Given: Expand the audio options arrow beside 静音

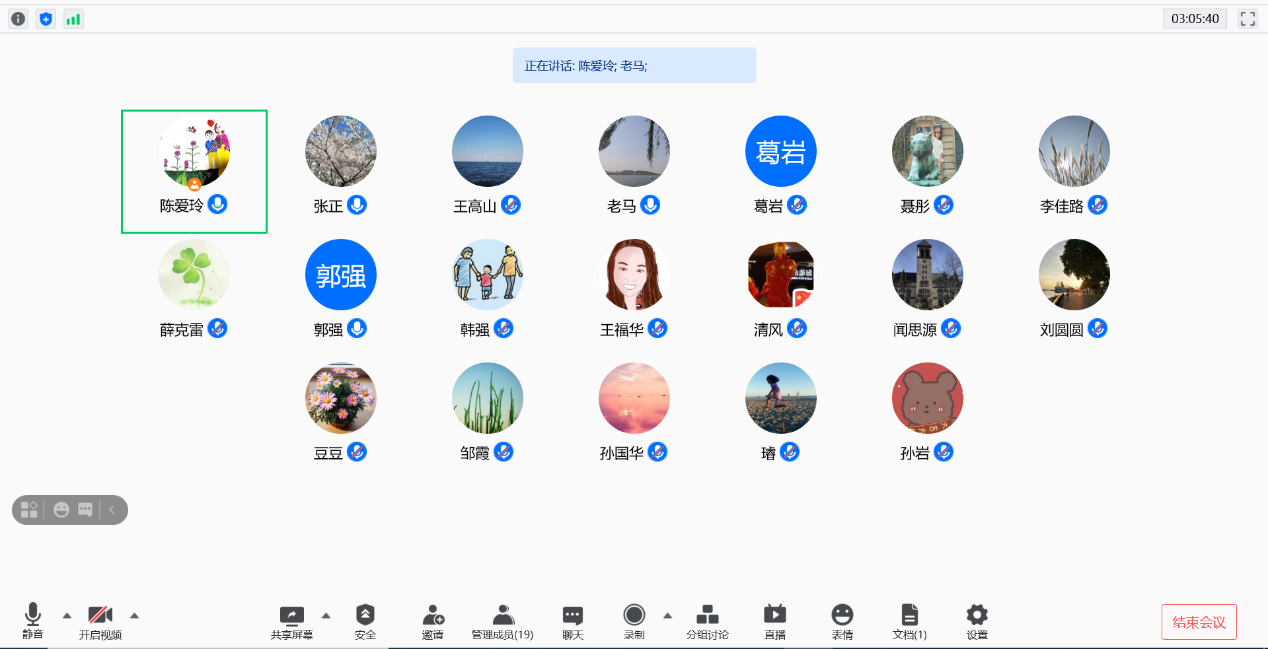Looking at the screenshot, I should (67, 615).
